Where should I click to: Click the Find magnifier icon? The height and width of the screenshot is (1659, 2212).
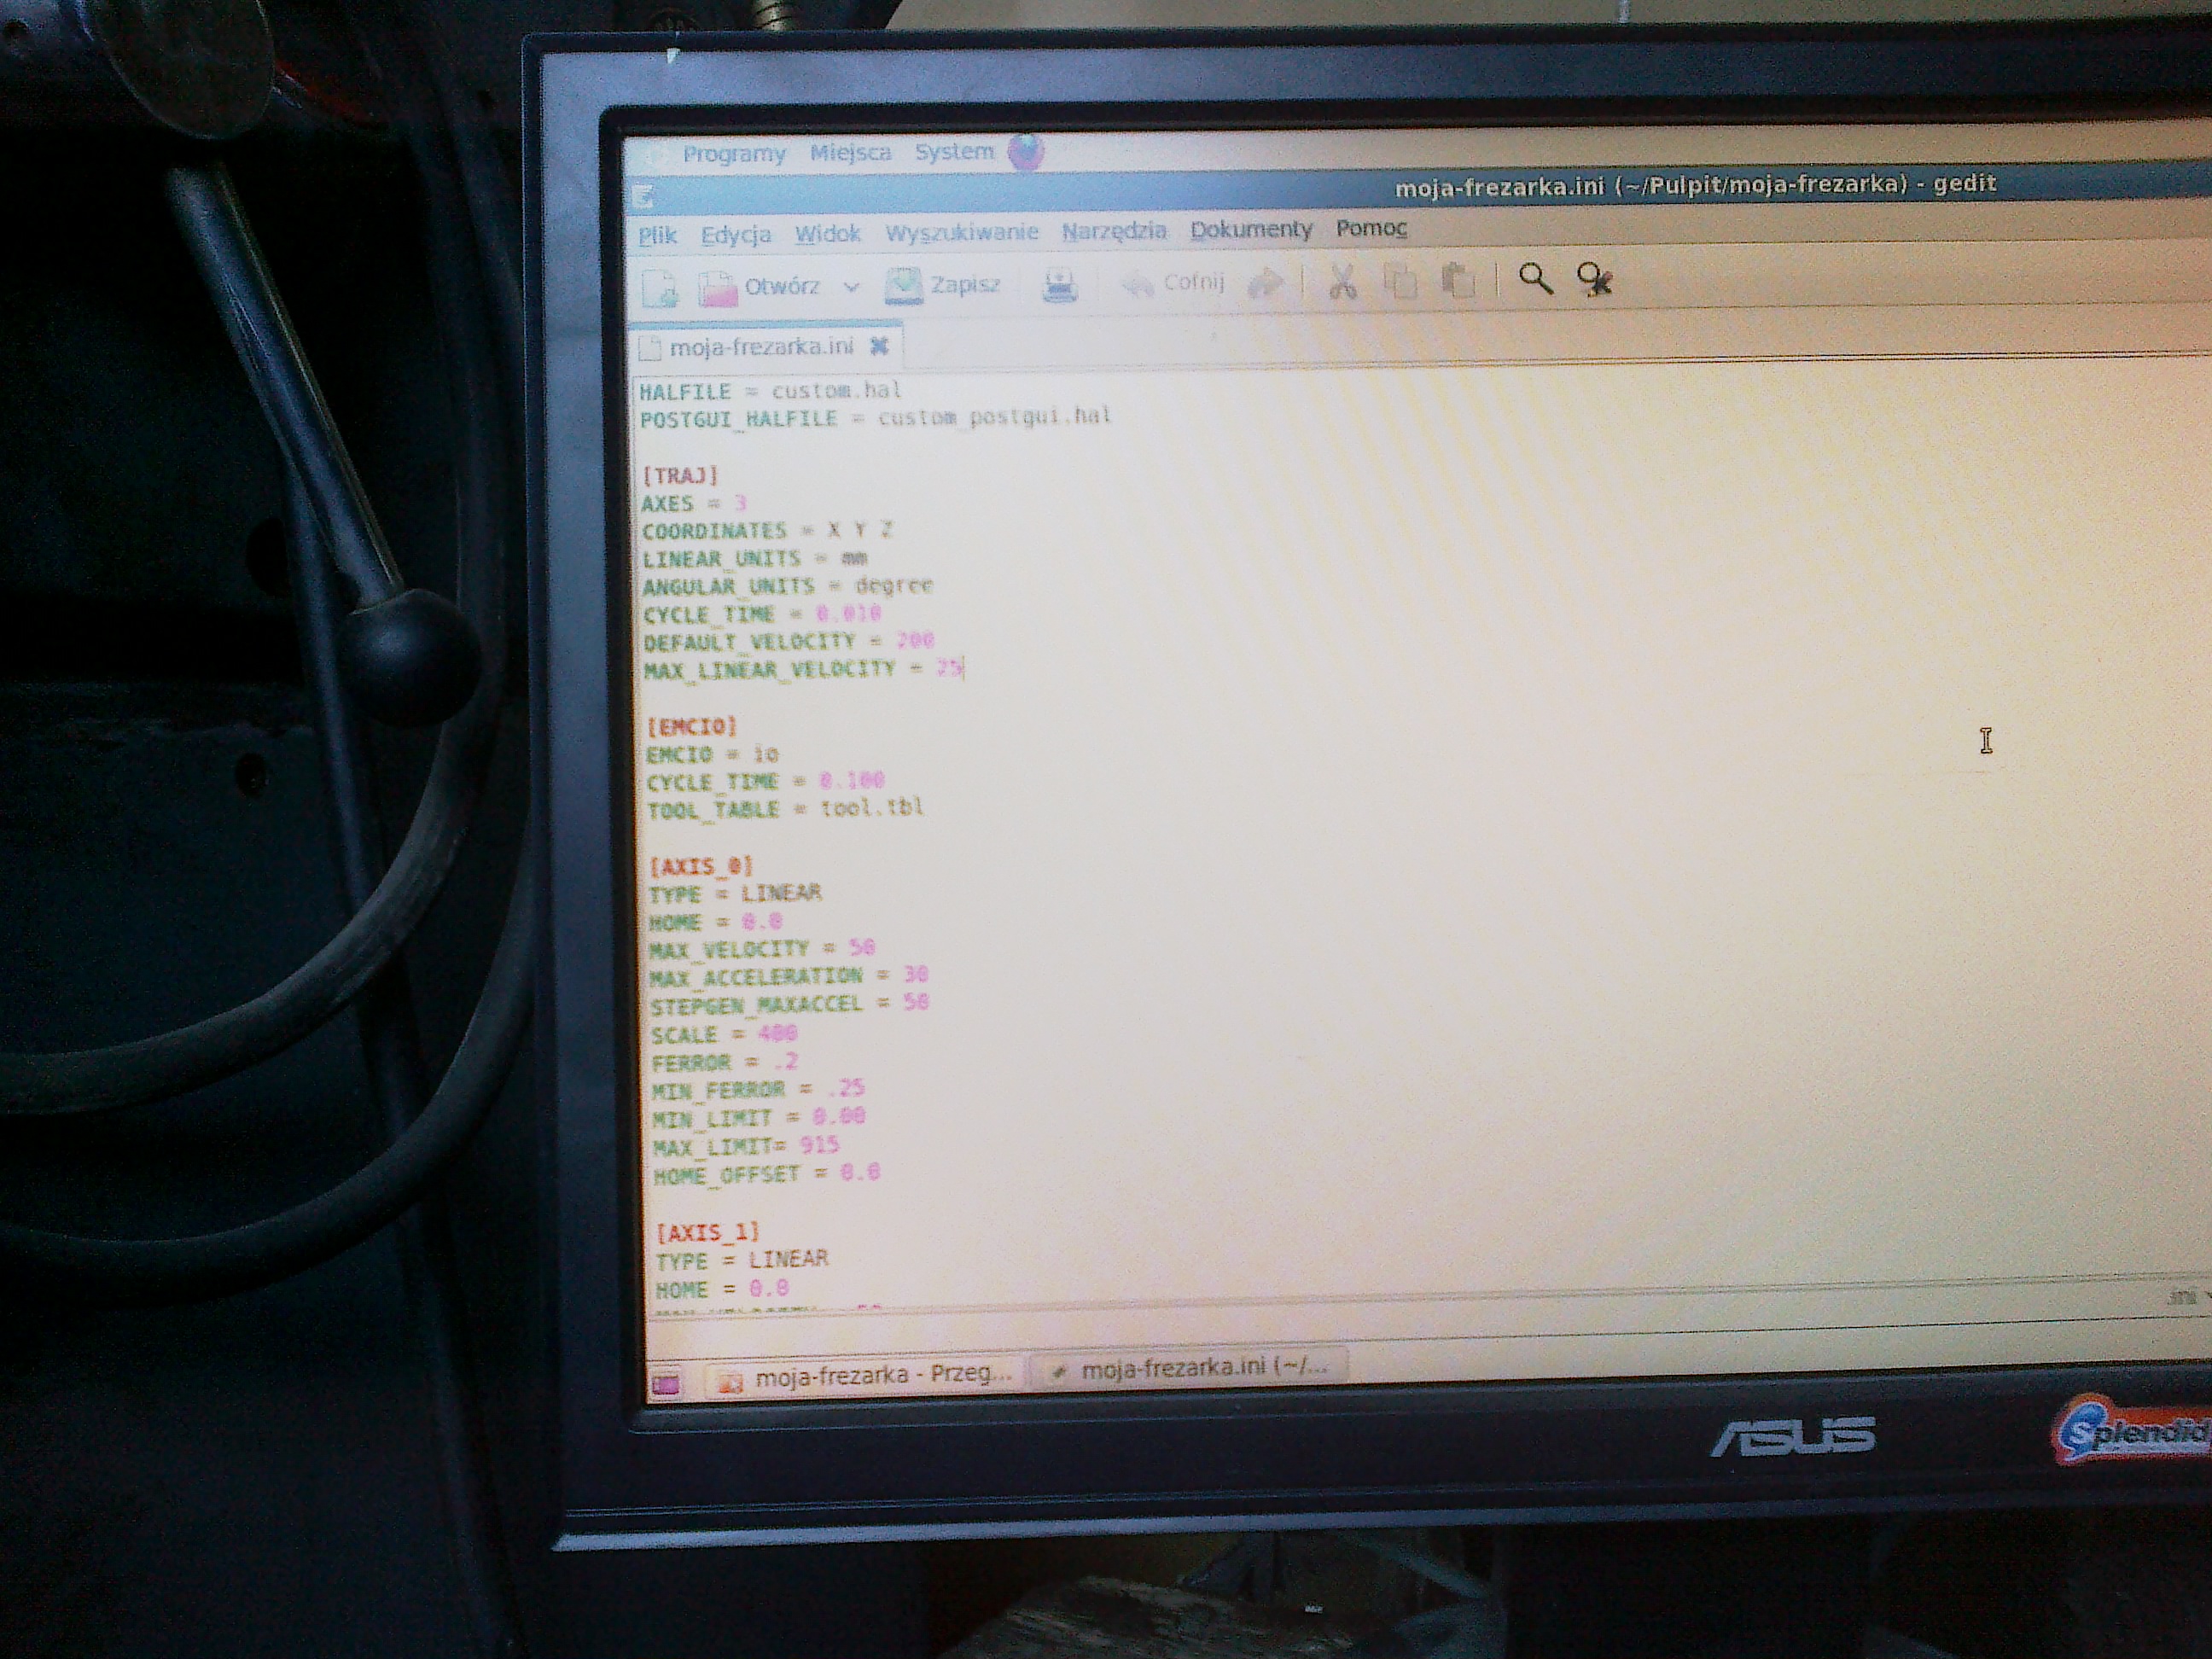pos(1536,279)
